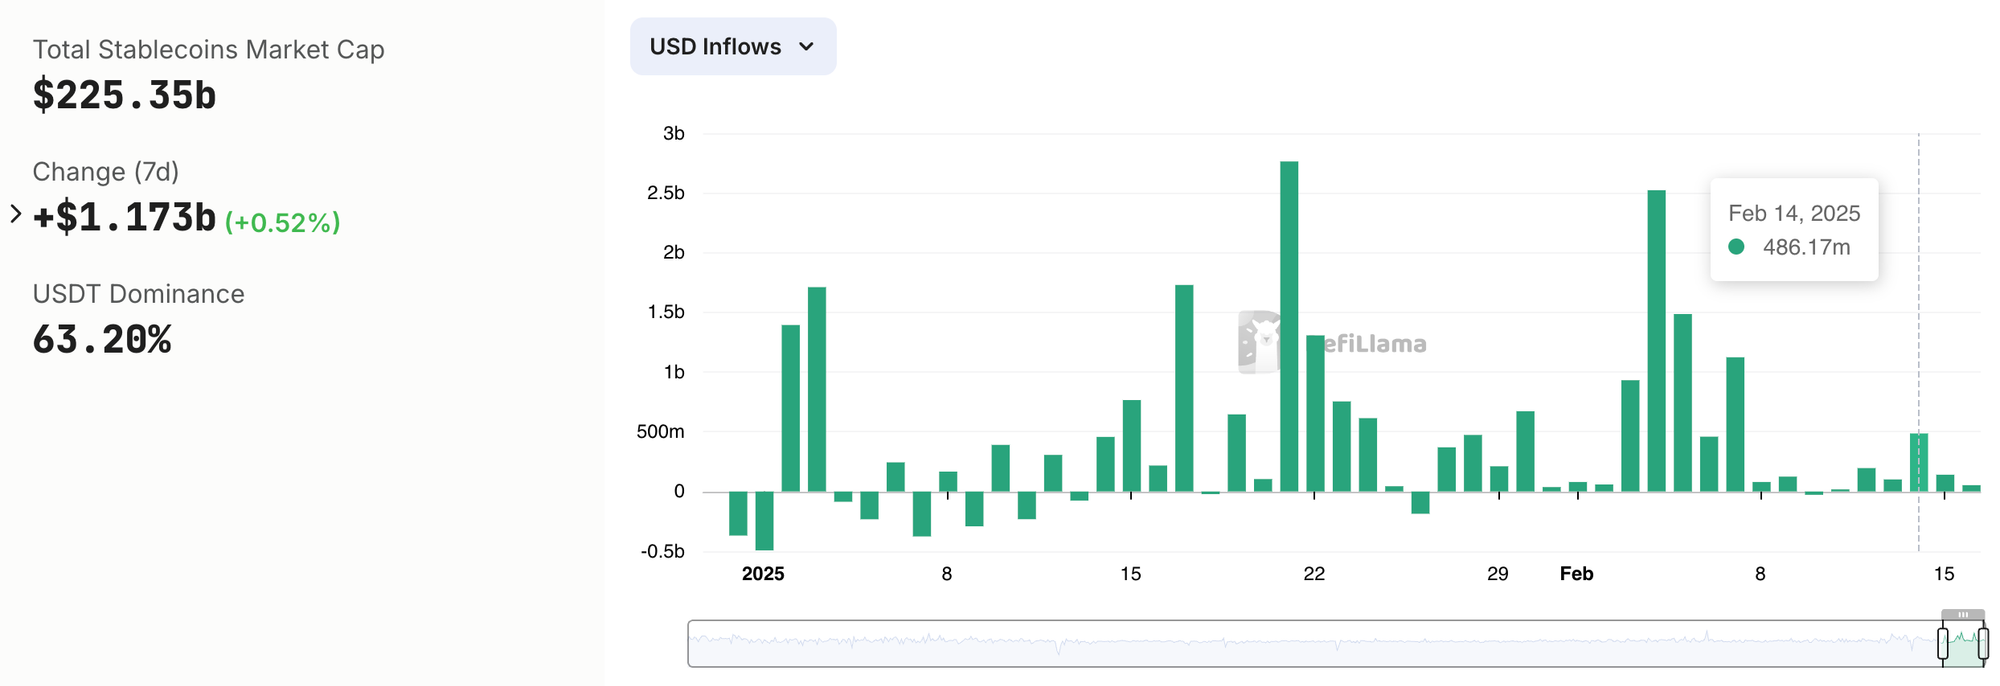The height and width of the screenshot is (686, 2000).
Task: Click the 2.5b y-axis label
Action: (x=666, y=193)
